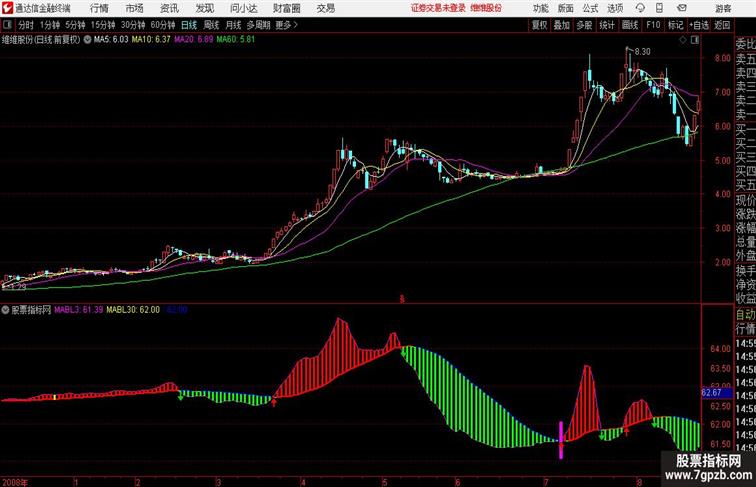Click the 外盘 row in side panel
Screen dimensions: 756x487
click(745, 256)
